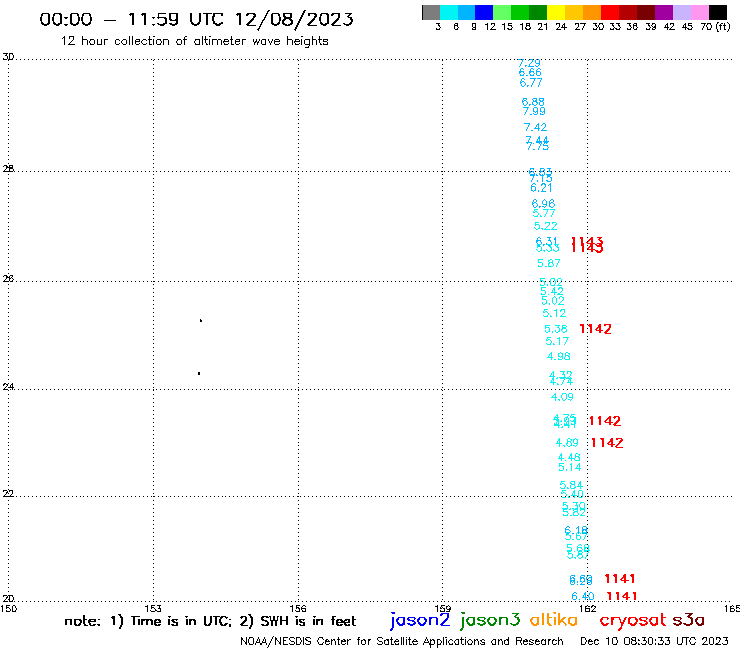Select the 4.69 wave height reading
Screen dimensions: 740x650
click(567, 443)
